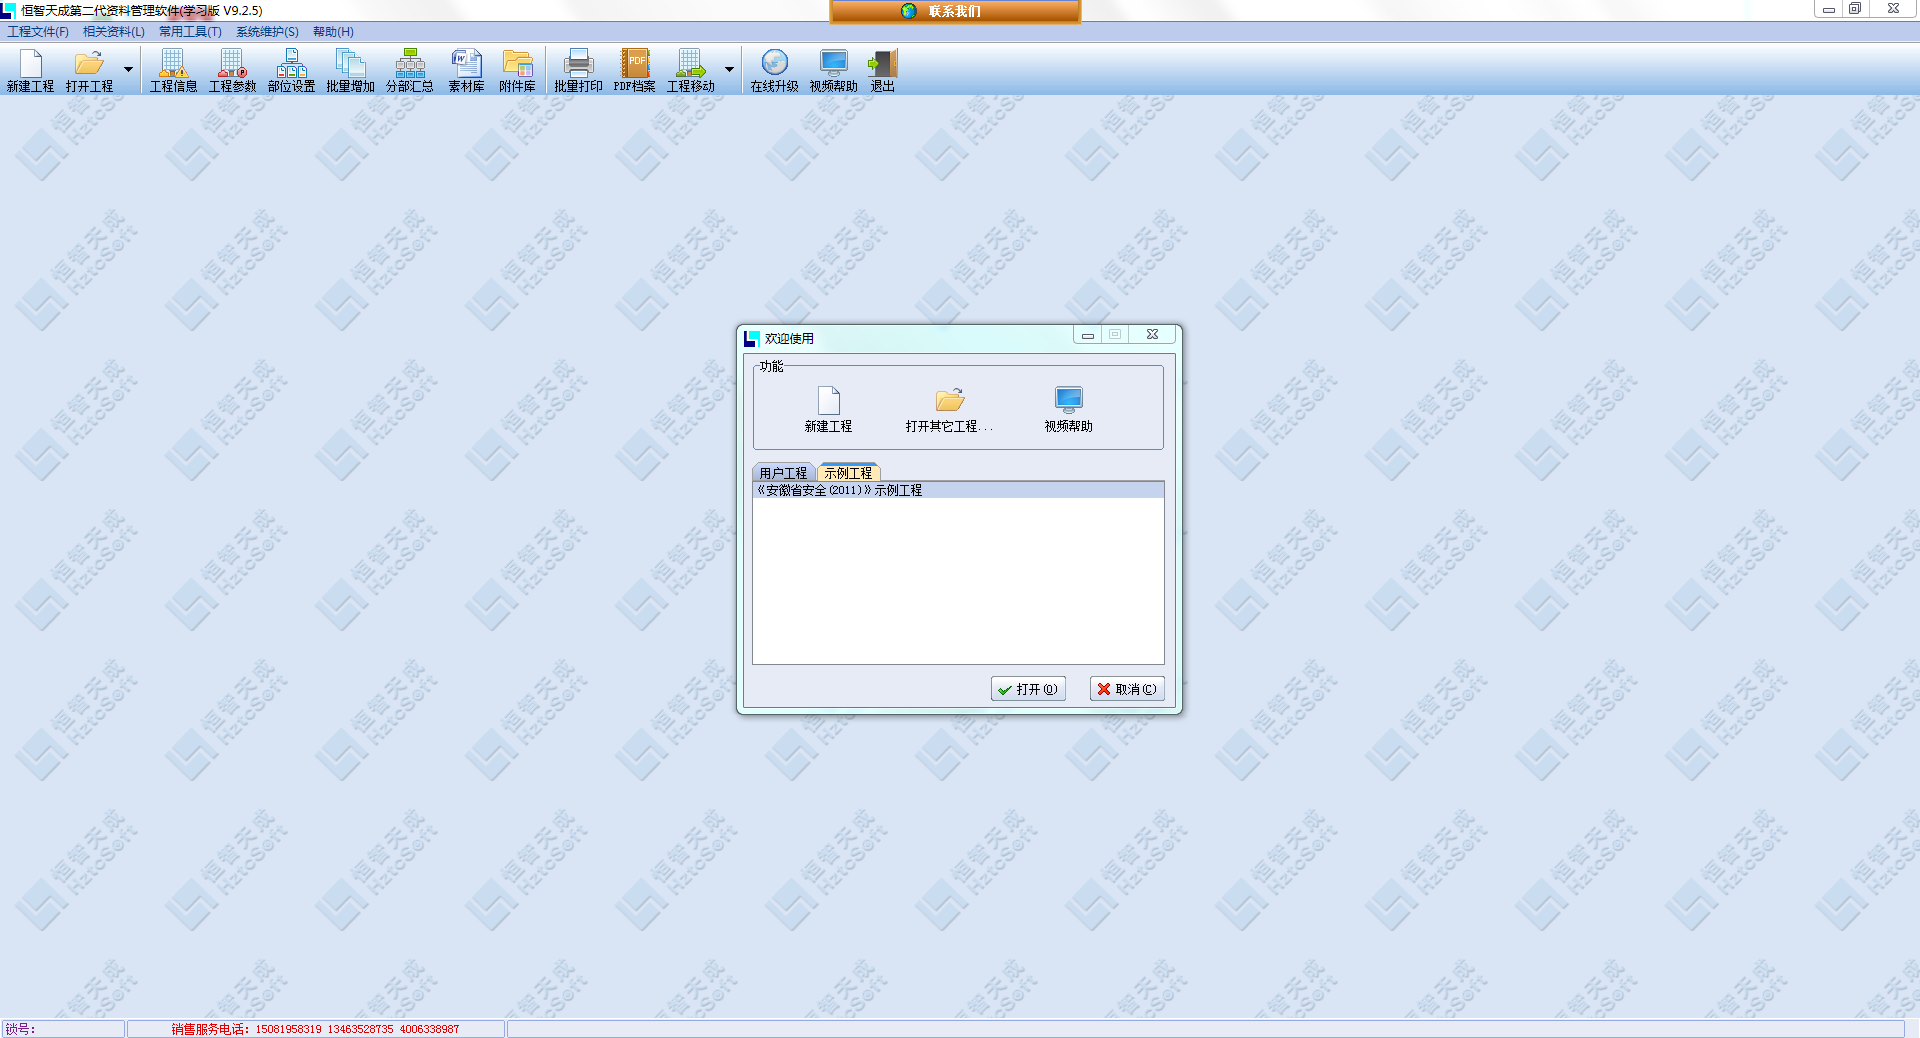The image size is (1920, 1038).
Task: Click the restore button of main window
Action: (x=1855, y=8)
